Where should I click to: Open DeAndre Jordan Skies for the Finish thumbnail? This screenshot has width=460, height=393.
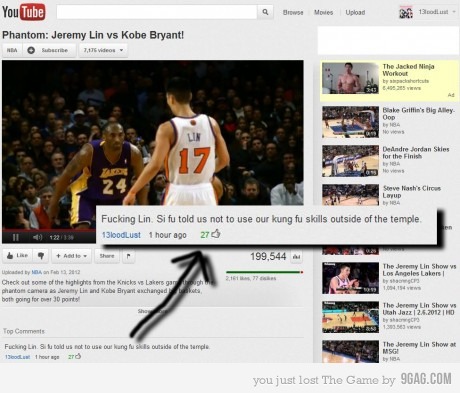pyautogui.click(x=350, y=161)
